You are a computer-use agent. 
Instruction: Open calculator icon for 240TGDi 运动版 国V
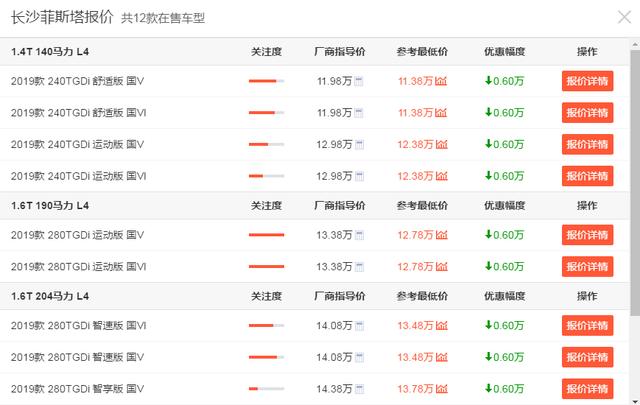pyautogui.click(x=359, y=145)
